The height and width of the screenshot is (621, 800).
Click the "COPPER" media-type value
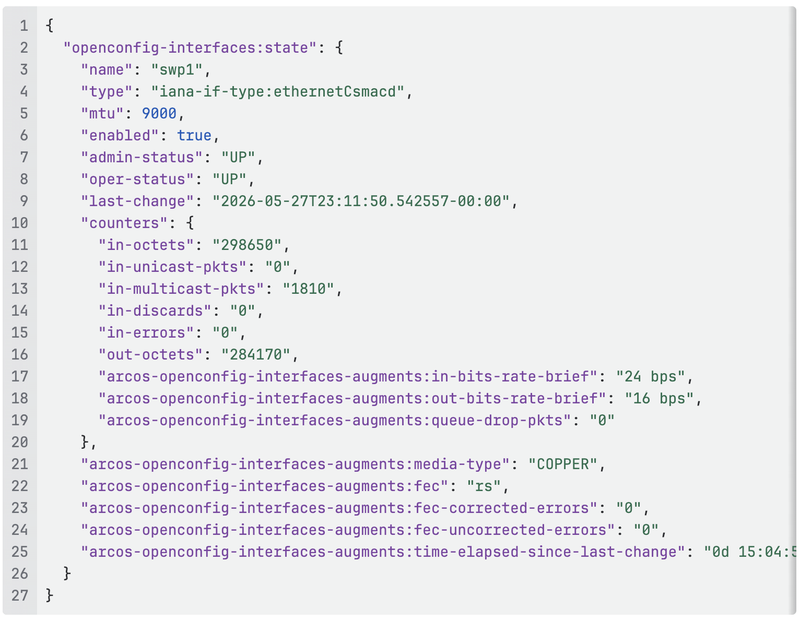pyautogui.click(x=563, y=464)
